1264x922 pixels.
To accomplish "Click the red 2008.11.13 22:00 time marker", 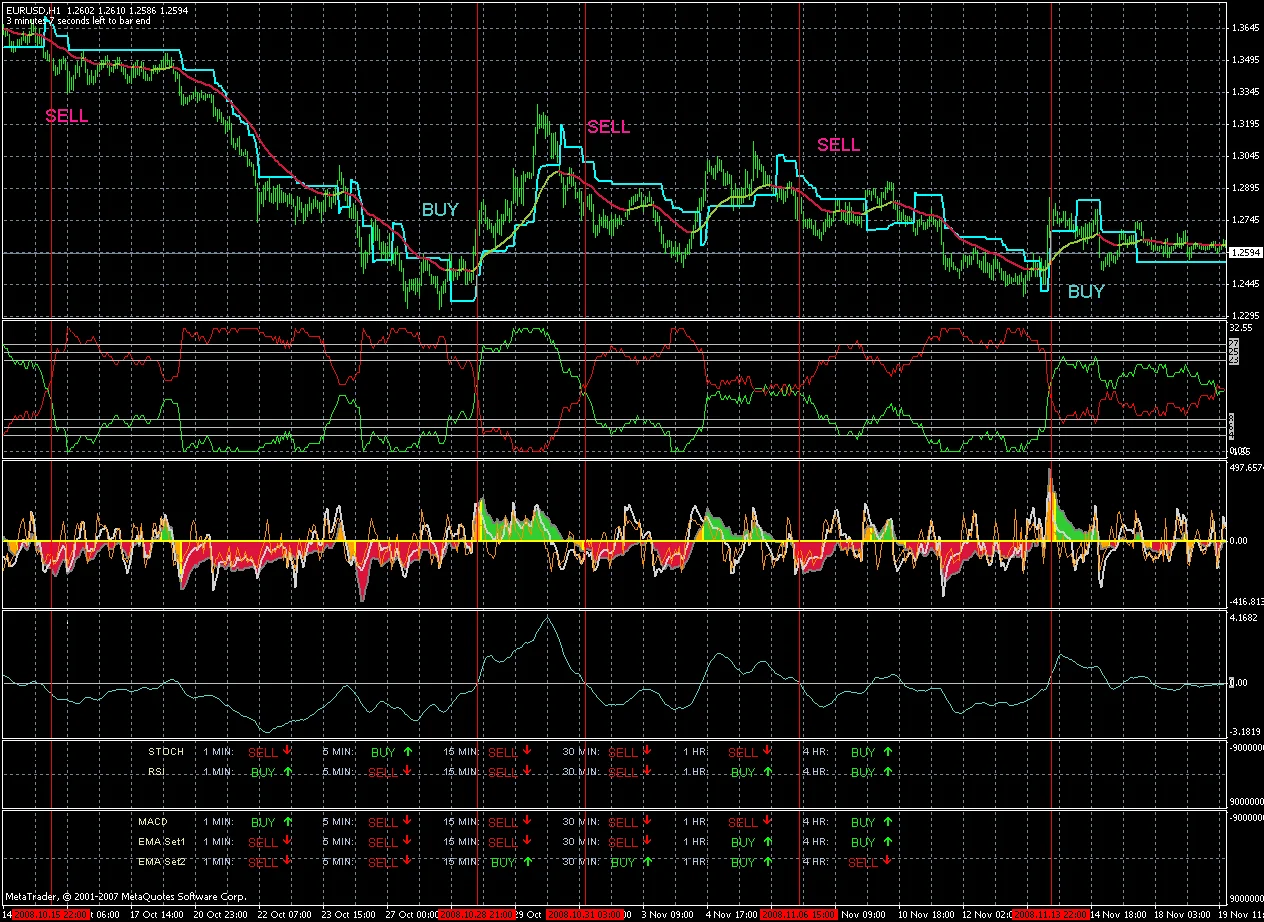I will [1050, 914].
